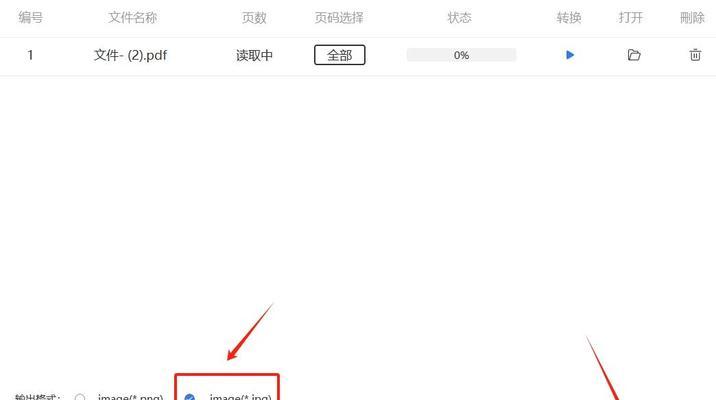Viewport: 716px width, 400px height.
Task: Select the image(*.jpg) output format radio button
Action: (x=190, y=397)
